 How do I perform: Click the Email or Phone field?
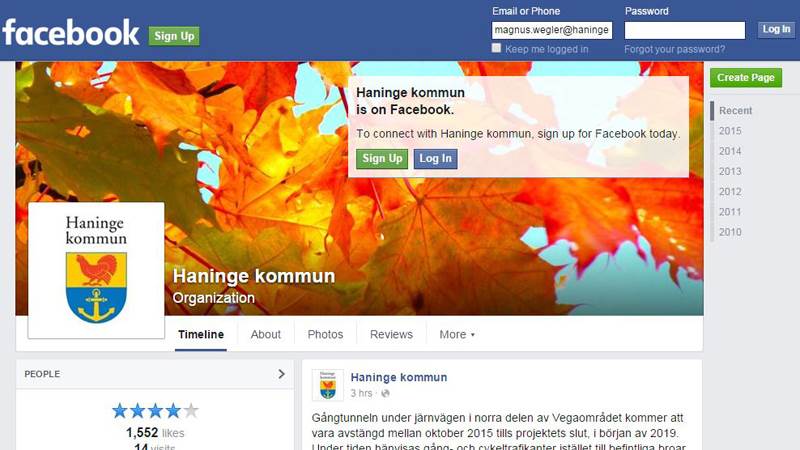(x=552, y=30)
